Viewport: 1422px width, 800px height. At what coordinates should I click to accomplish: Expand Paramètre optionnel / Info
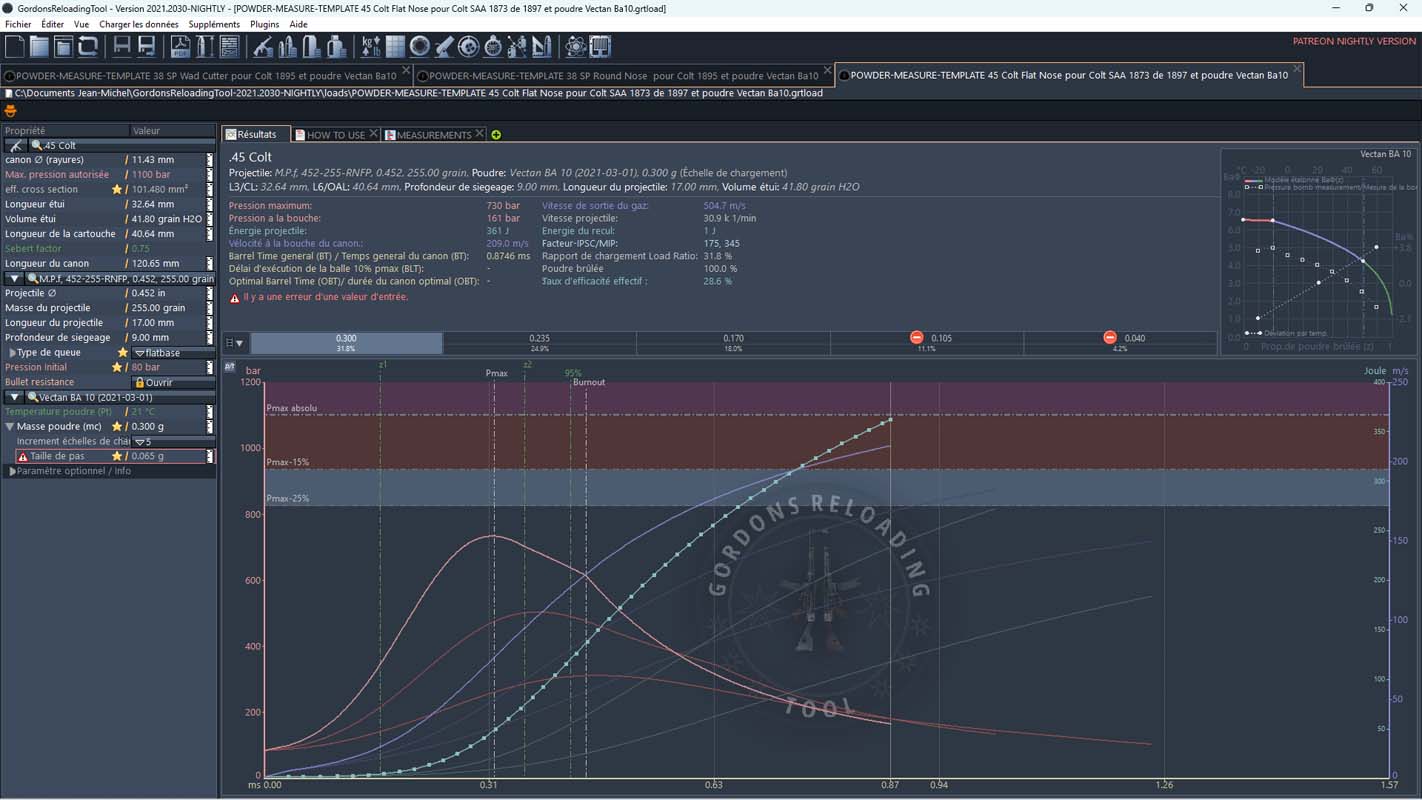click(x=12, y=471)
